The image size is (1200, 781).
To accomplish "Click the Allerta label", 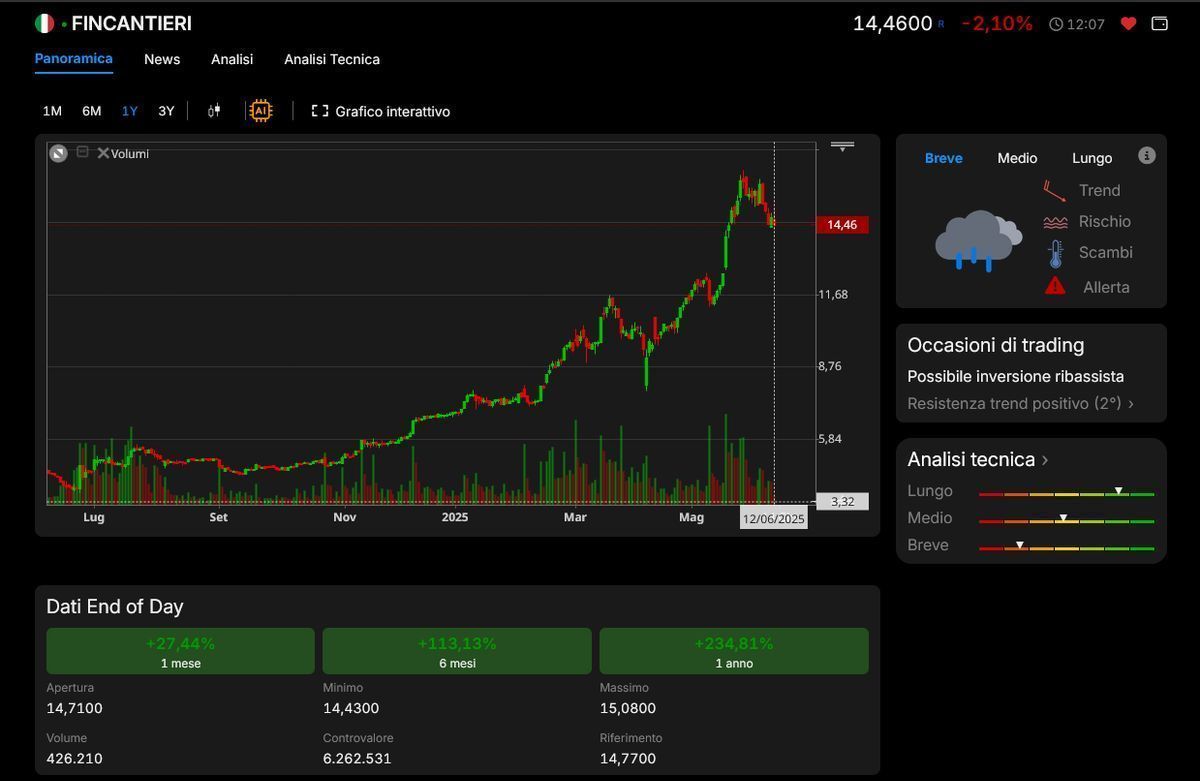I will click(x=1106, y=287).
